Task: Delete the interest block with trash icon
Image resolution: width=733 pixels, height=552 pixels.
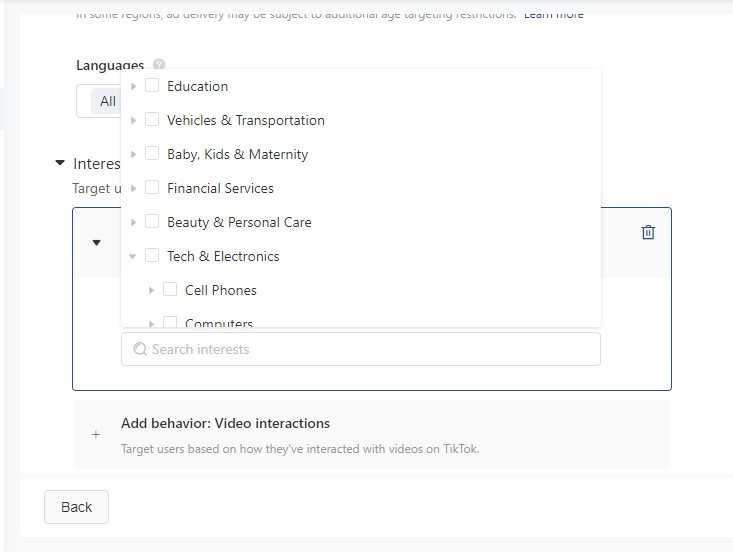Action: pyautogui.click(x=648, y=232)
